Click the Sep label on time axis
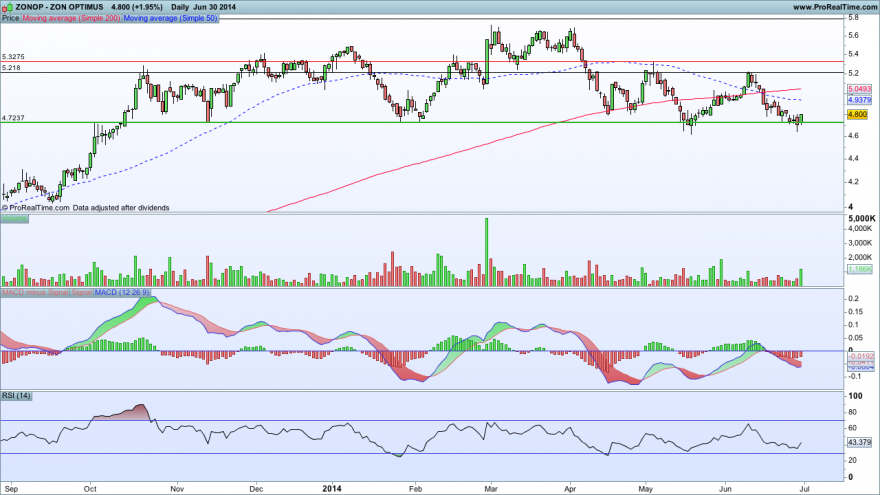Image resolution: width=880 pixels, height=495 pixels. [x=11, y=489]
